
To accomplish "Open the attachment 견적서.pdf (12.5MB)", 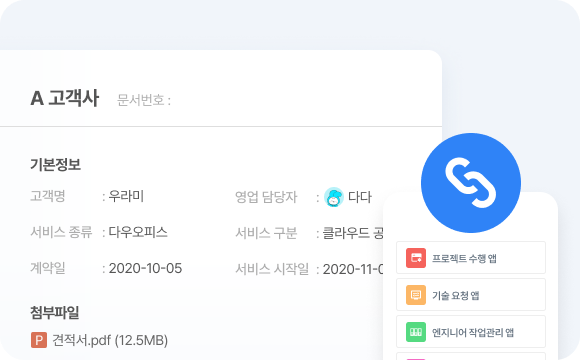I will 100,340.
